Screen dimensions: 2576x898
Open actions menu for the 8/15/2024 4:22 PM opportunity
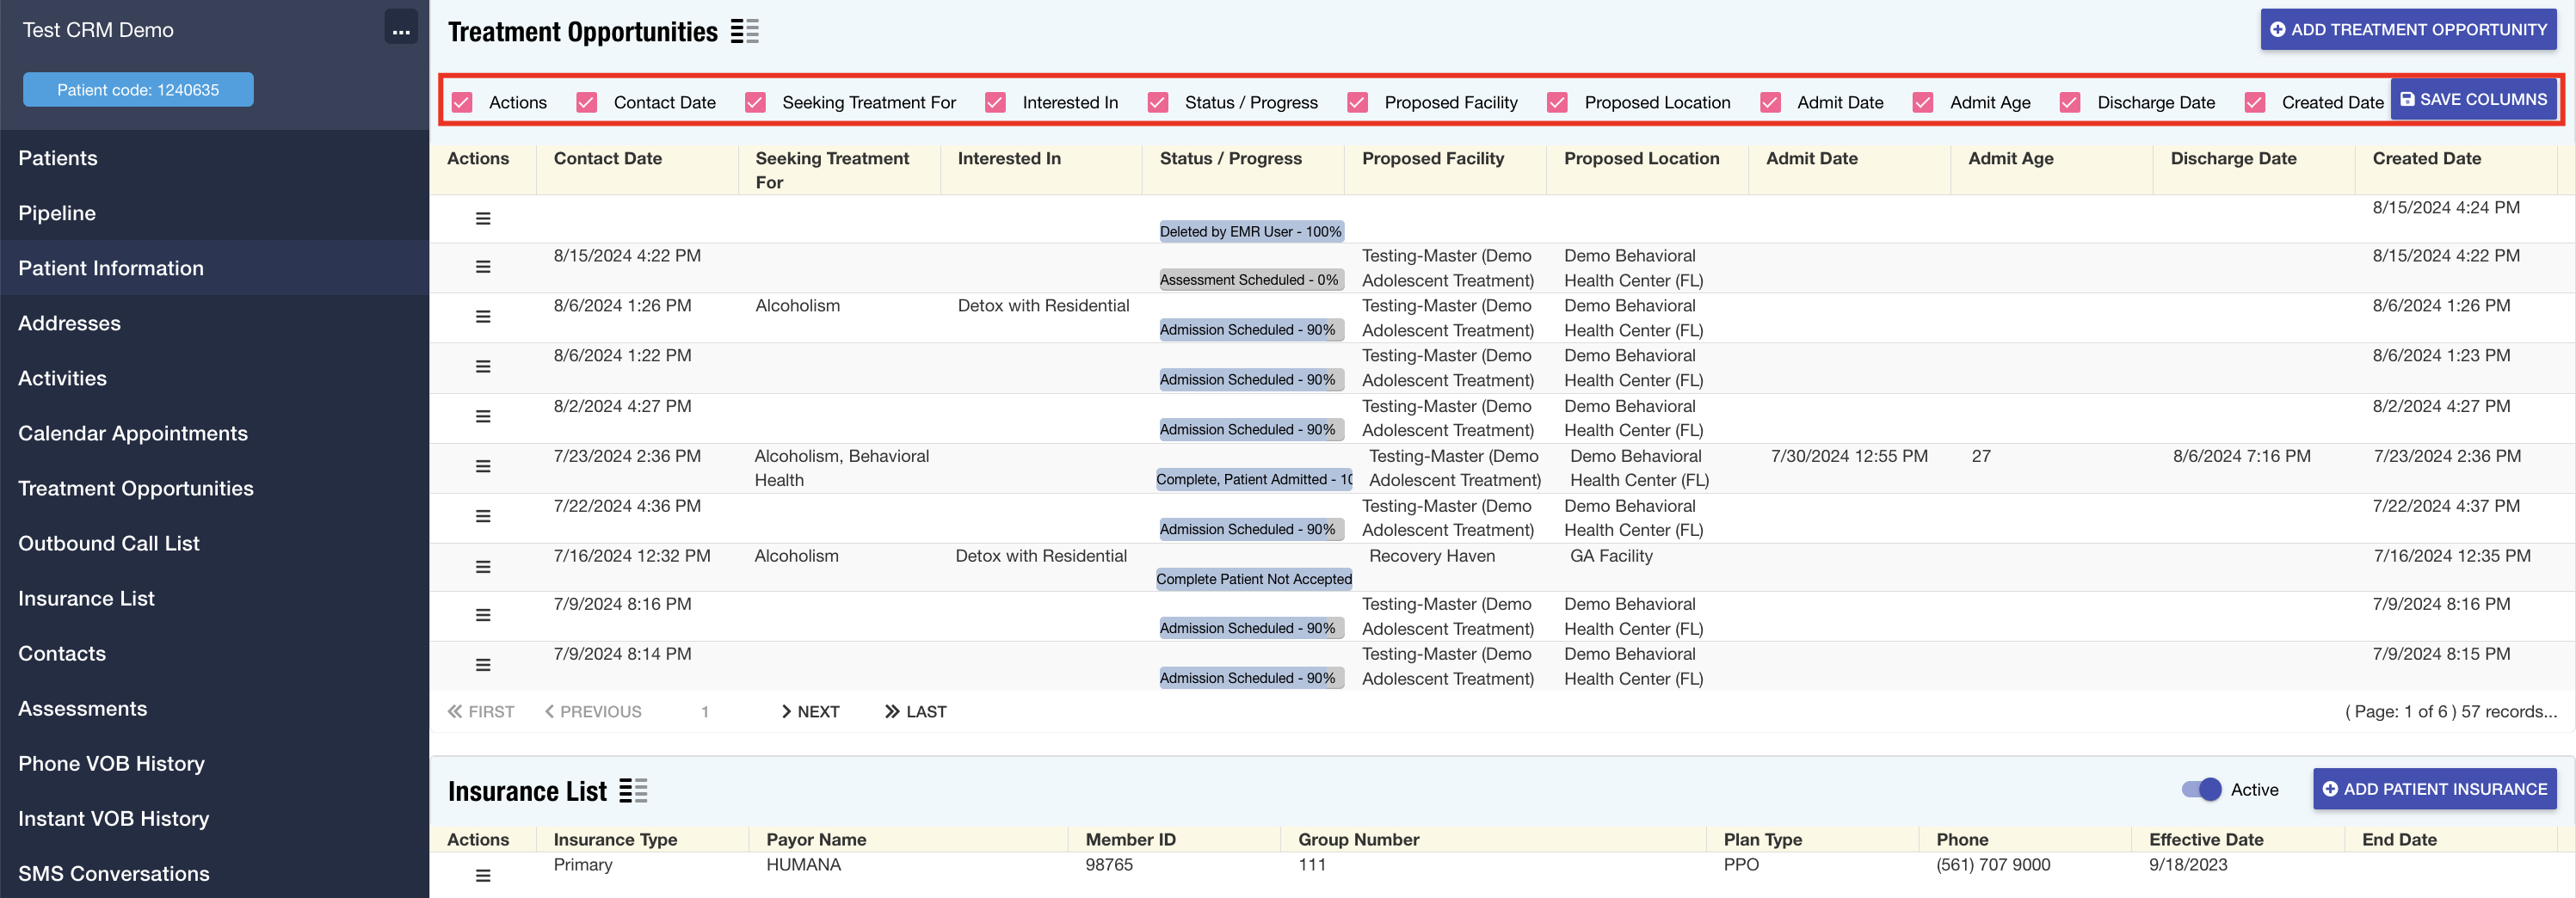pos(483,267)
